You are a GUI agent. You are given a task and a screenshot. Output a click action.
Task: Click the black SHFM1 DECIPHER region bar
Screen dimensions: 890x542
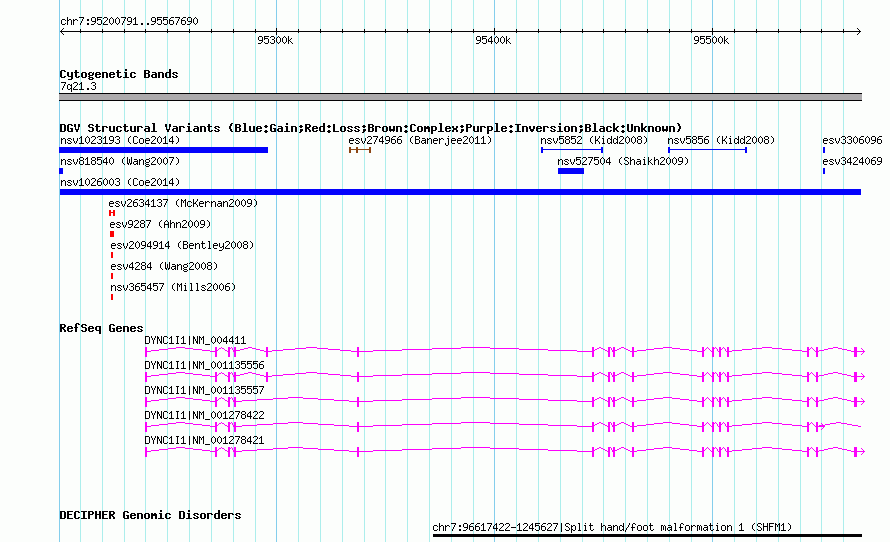647,535
